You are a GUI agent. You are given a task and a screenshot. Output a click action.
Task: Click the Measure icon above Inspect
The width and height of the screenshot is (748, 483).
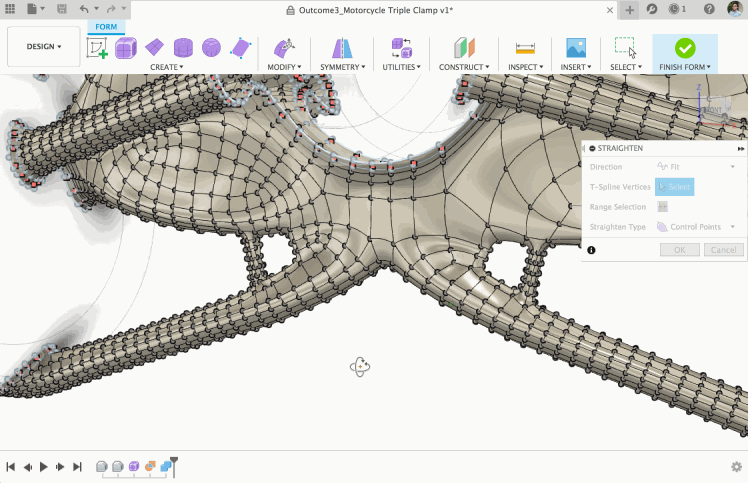click(x=523, y=48)
